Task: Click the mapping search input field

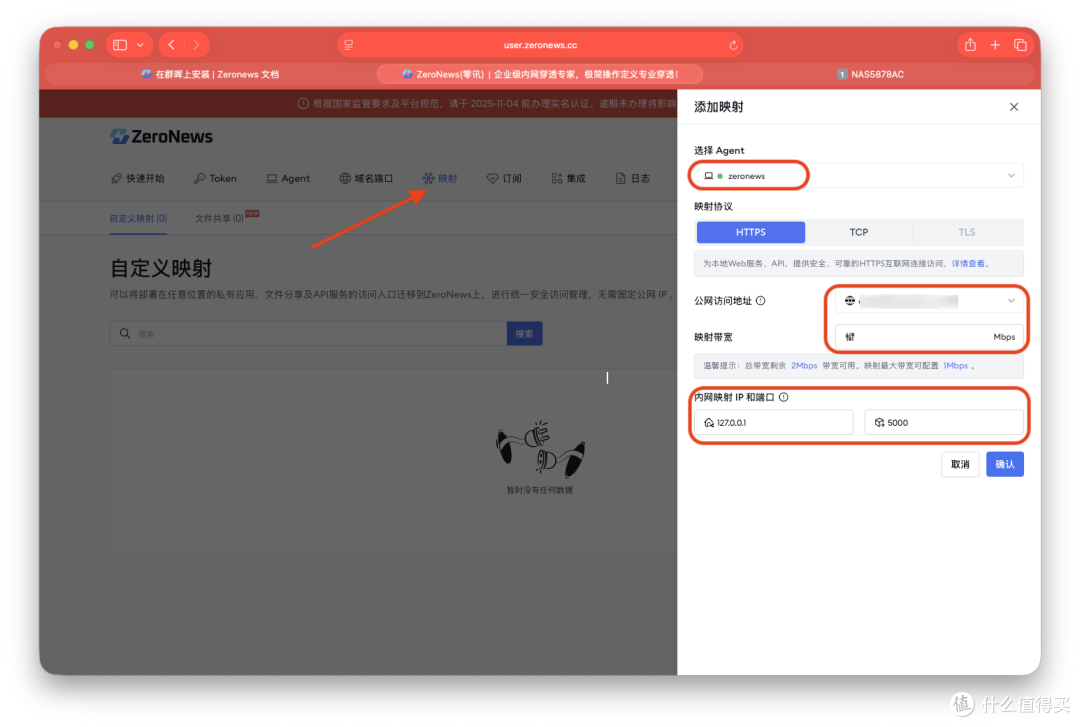Action: click(x=308, y=334)
